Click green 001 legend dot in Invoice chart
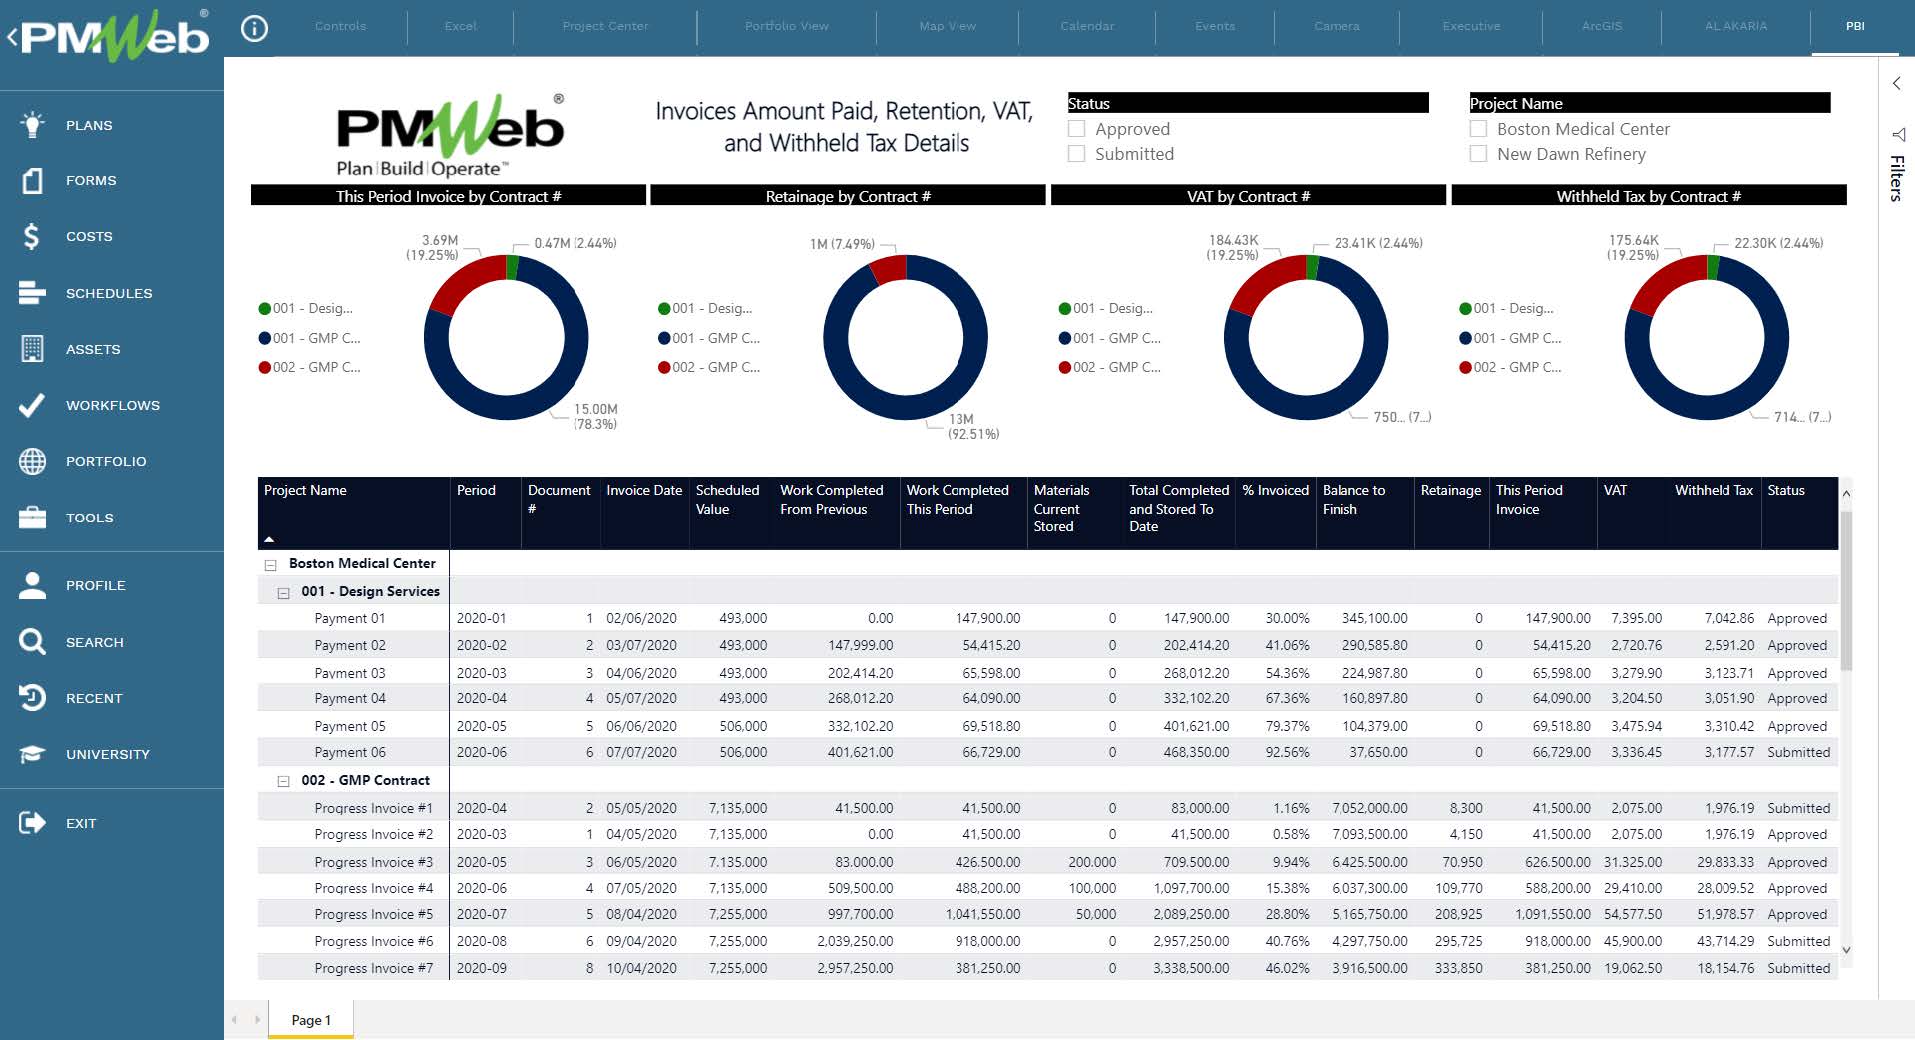The height and width of the screenshot is (1040, 1915). tap(265, 309)
